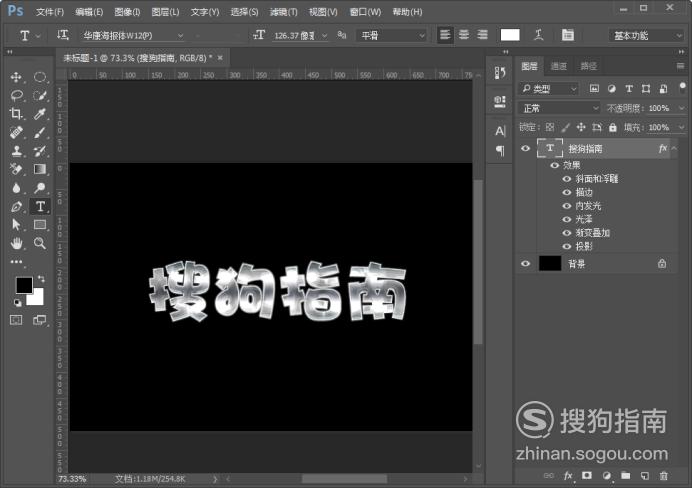Open the 基本功能 workspace dropdown
This screenshot has width=692, height=488.
pyautogui.click(x=647, y=35)
